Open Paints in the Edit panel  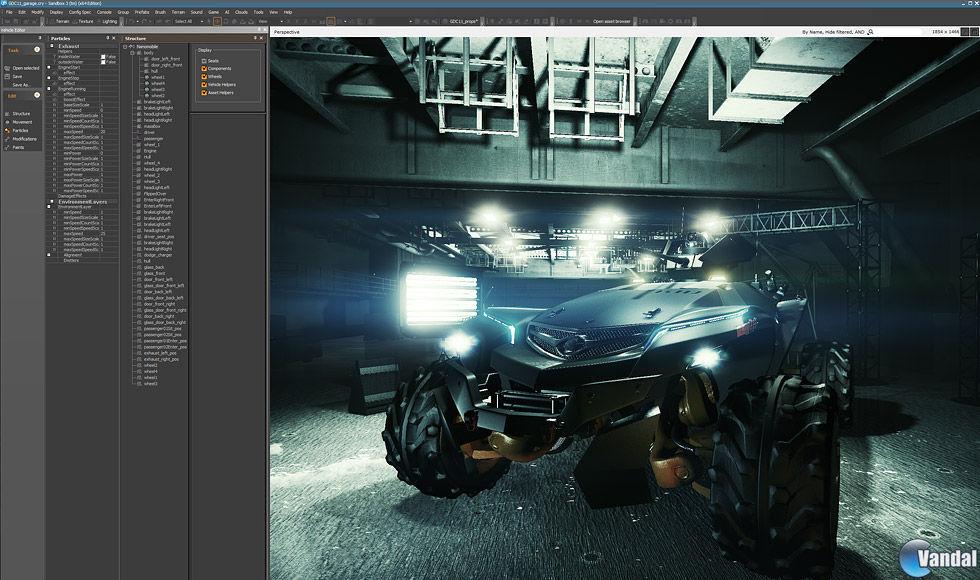click(x=18, y=148)
